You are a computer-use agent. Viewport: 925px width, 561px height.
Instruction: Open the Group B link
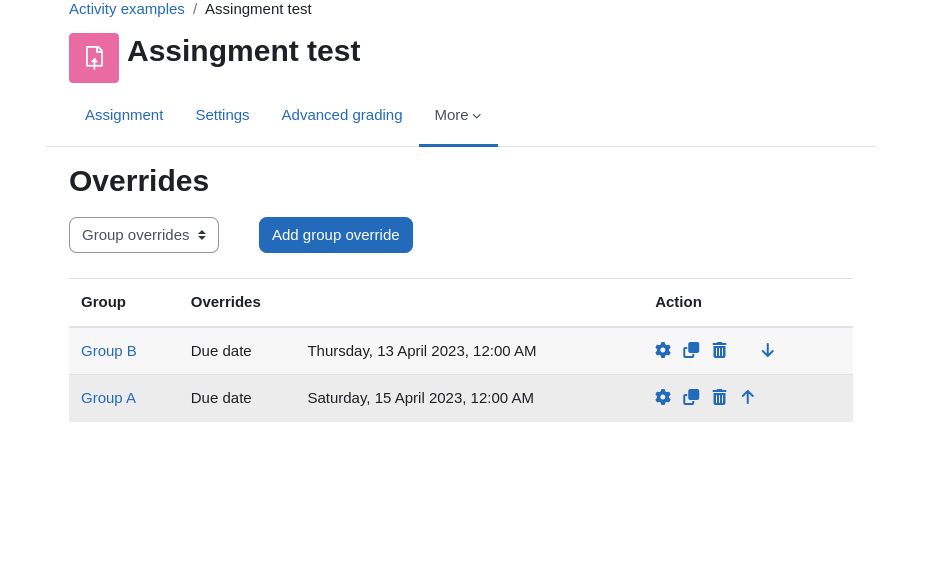tap(109, 351)
